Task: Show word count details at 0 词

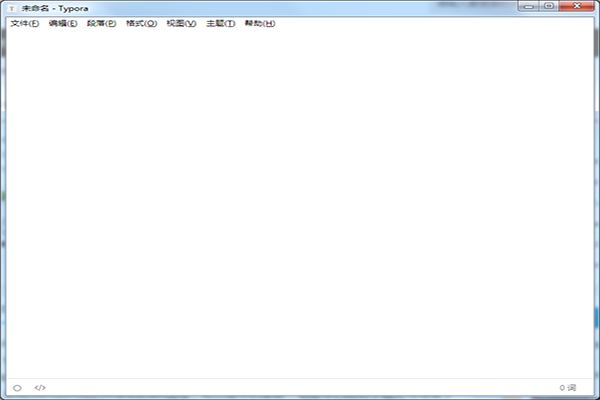Action: pos(567,387)
